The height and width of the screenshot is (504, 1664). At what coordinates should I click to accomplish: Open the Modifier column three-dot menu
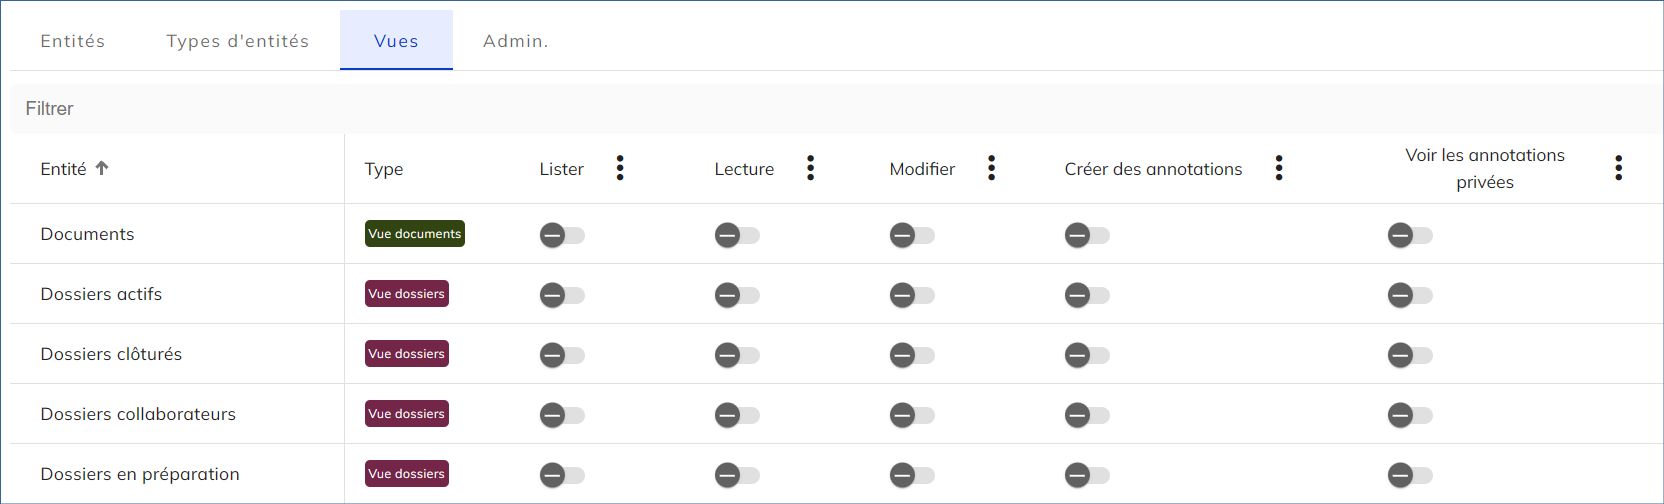pyautogui.click(x=991, y=168)
